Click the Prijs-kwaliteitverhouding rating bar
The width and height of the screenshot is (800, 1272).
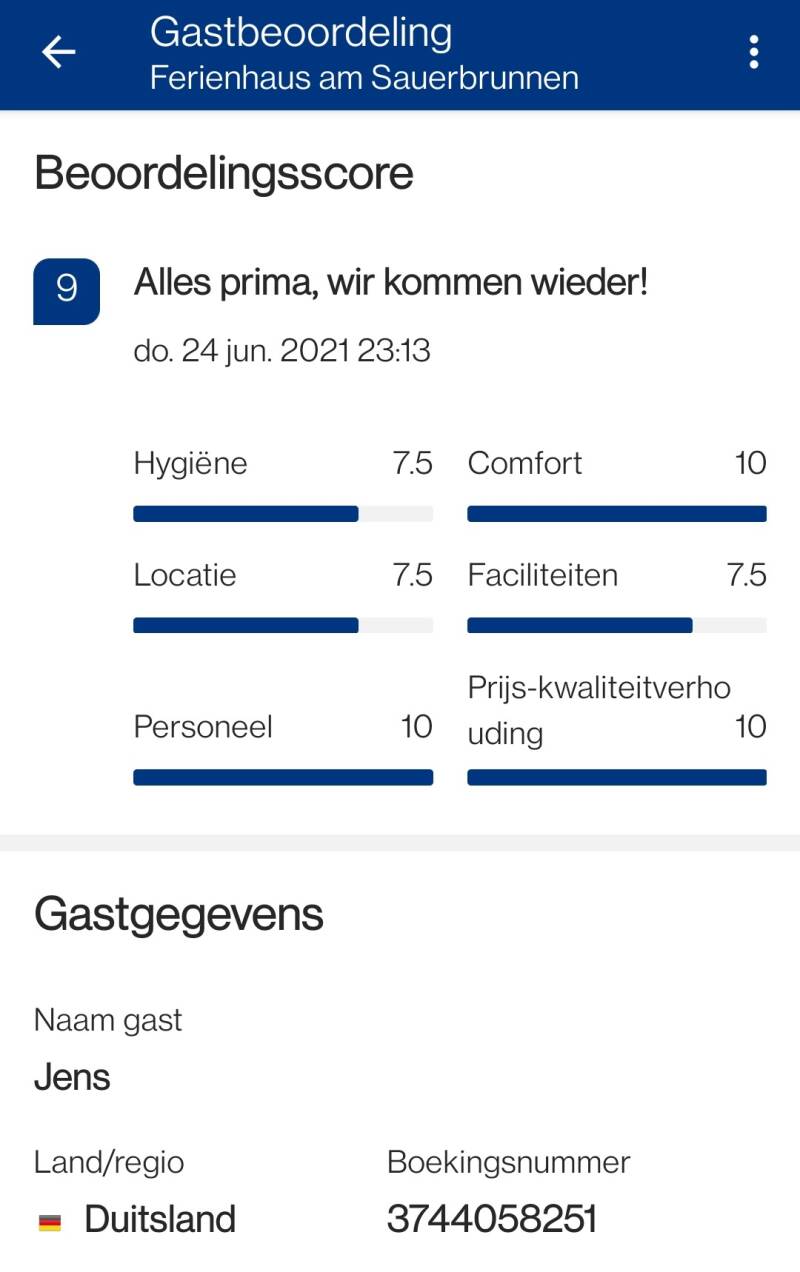point(616,778)
